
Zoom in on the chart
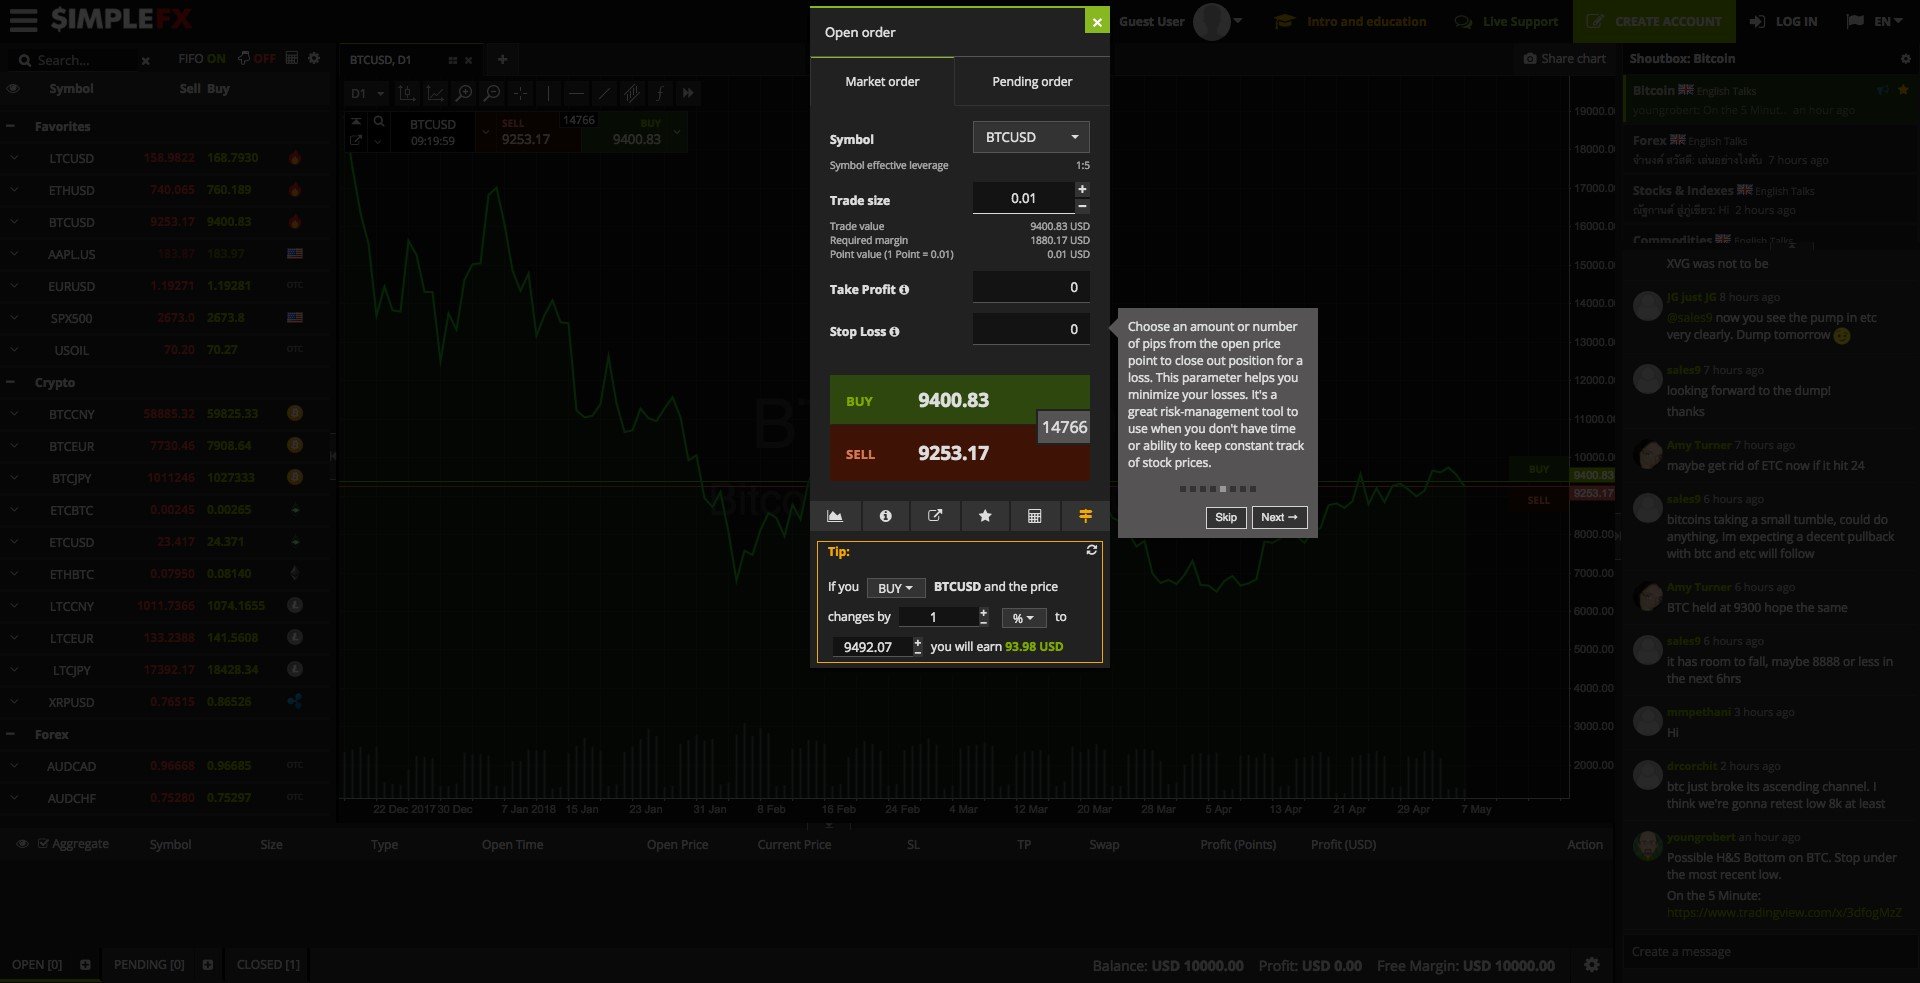[x=464, y=93]
